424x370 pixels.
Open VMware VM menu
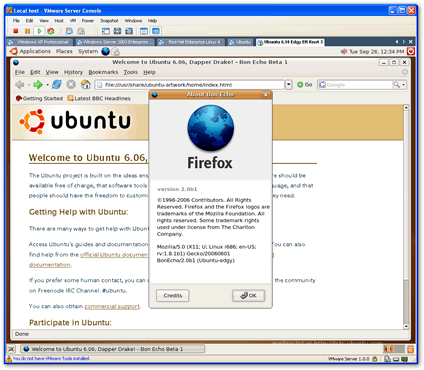pyautogui.click(x=73, y=21)
